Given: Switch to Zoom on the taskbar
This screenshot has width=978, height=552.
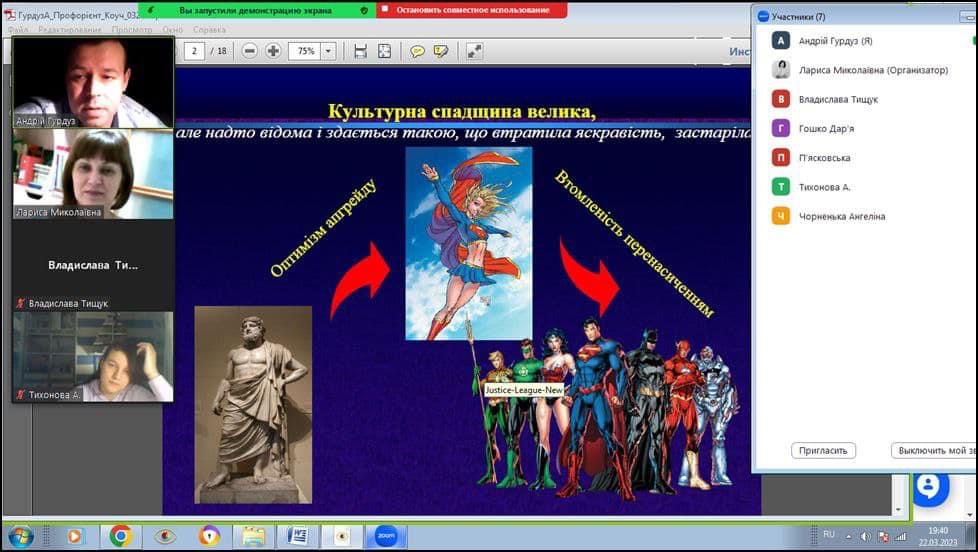Looking at the screenshot, I should point(386,536).
